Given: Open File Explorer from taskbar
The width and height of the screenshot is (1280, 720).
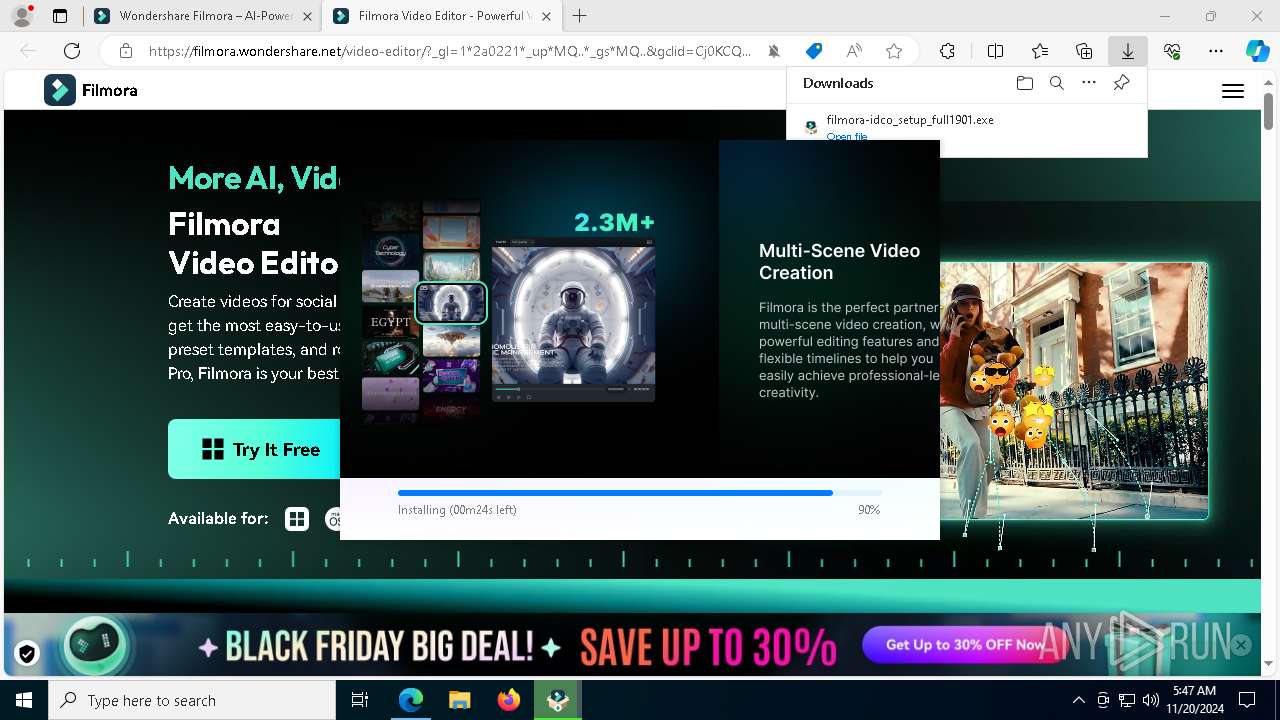Looking at the screenshot, I should [x=460, y=700].
